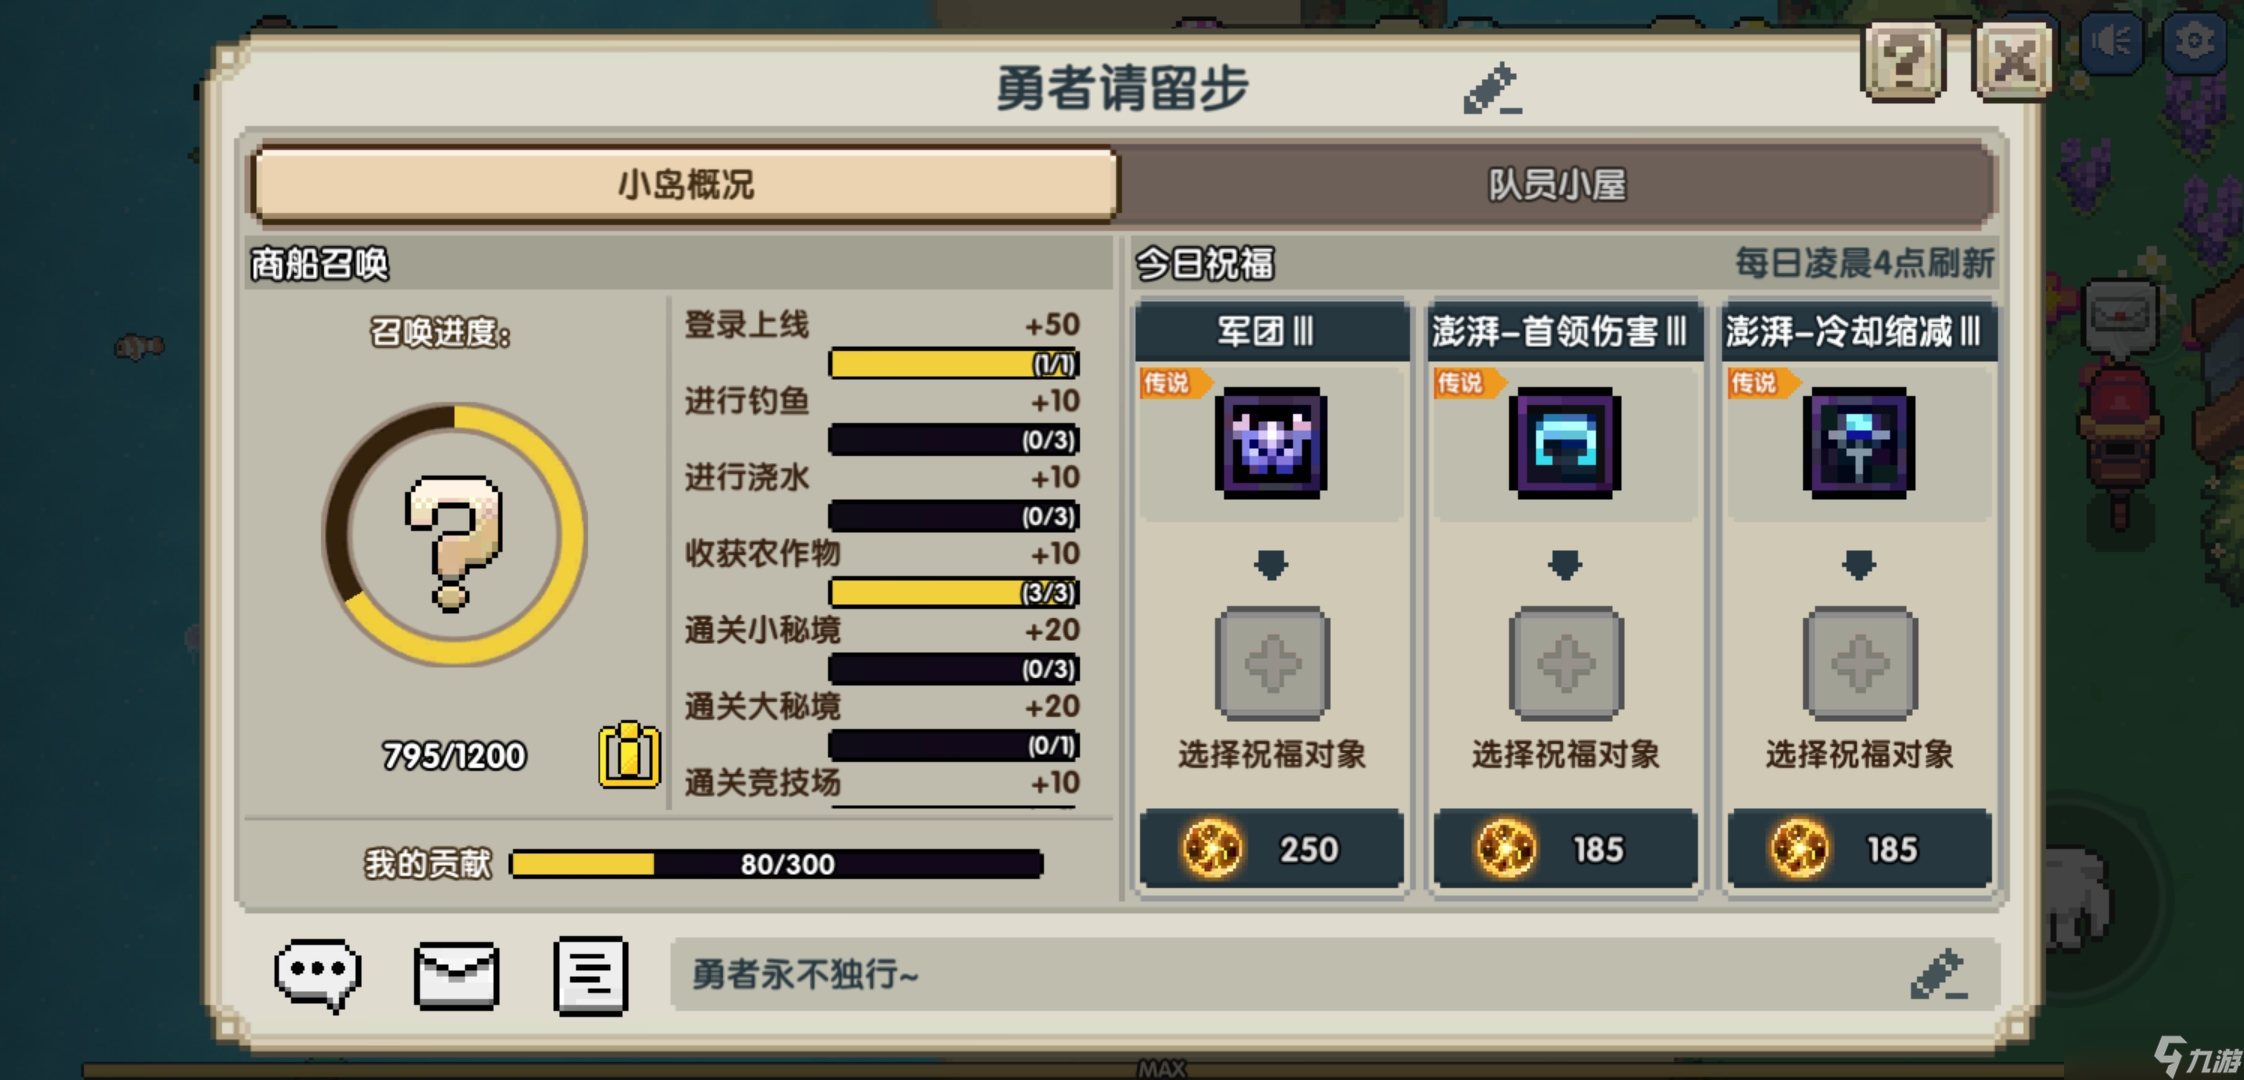2244x1080 pixels.
Task: Open the settings gear icon
Action: tap(2193, 42)
